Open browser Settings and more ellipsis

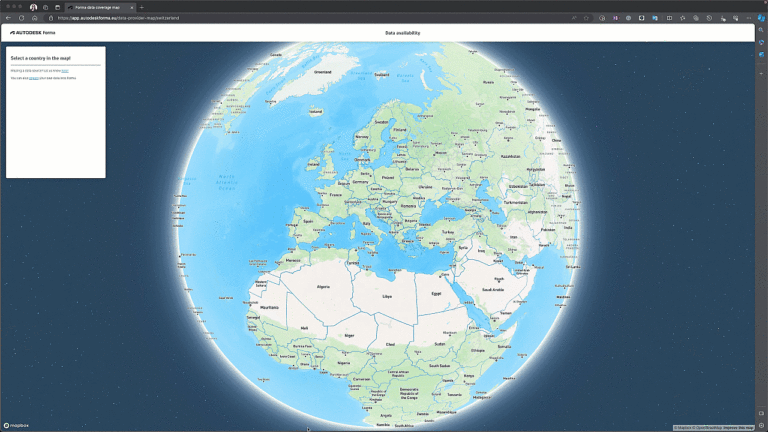(748, 18)
